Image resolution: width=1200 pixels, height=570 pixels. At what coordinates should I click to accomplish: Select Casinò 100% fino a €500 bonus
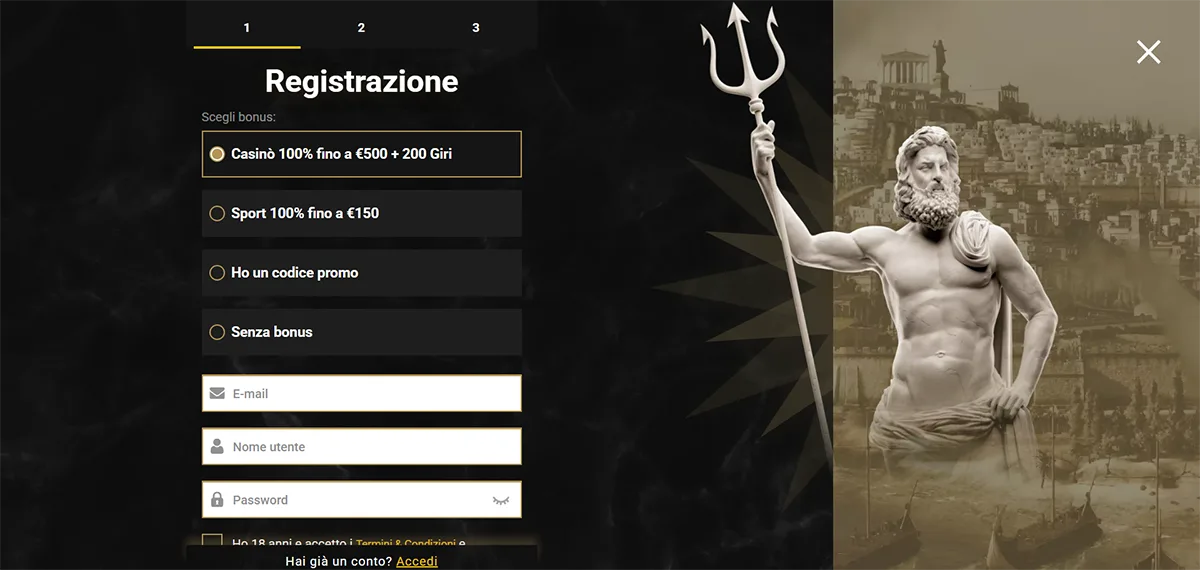tap(361, 154)
